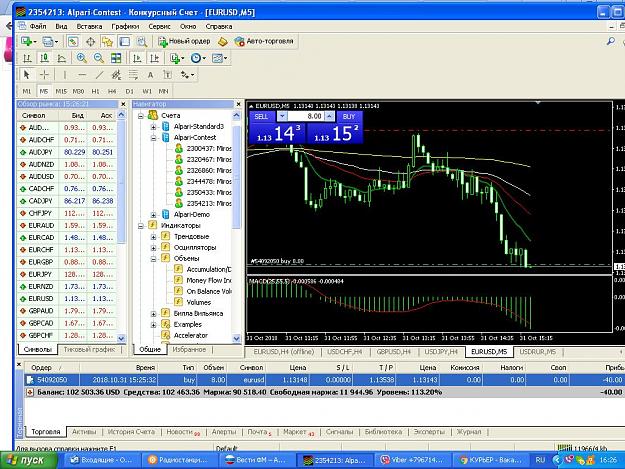Open История Счета terminal tab
The image size is (625, 469).
(x=131, y=432)
